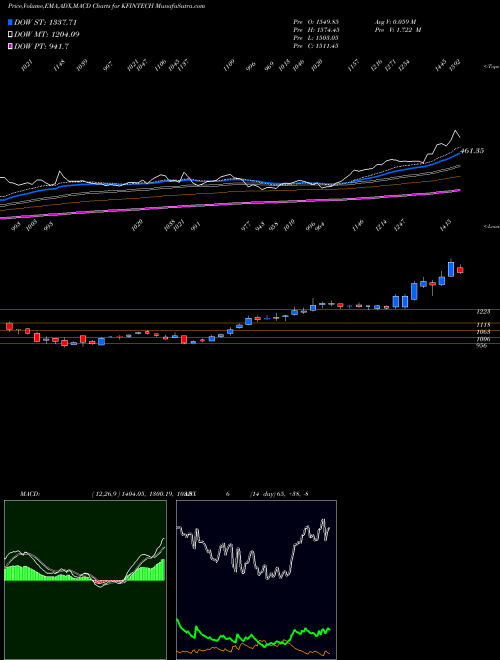Click the 1146 low-value label
The width and height of the screenshot is (500, 660).
tap(357, 224)
